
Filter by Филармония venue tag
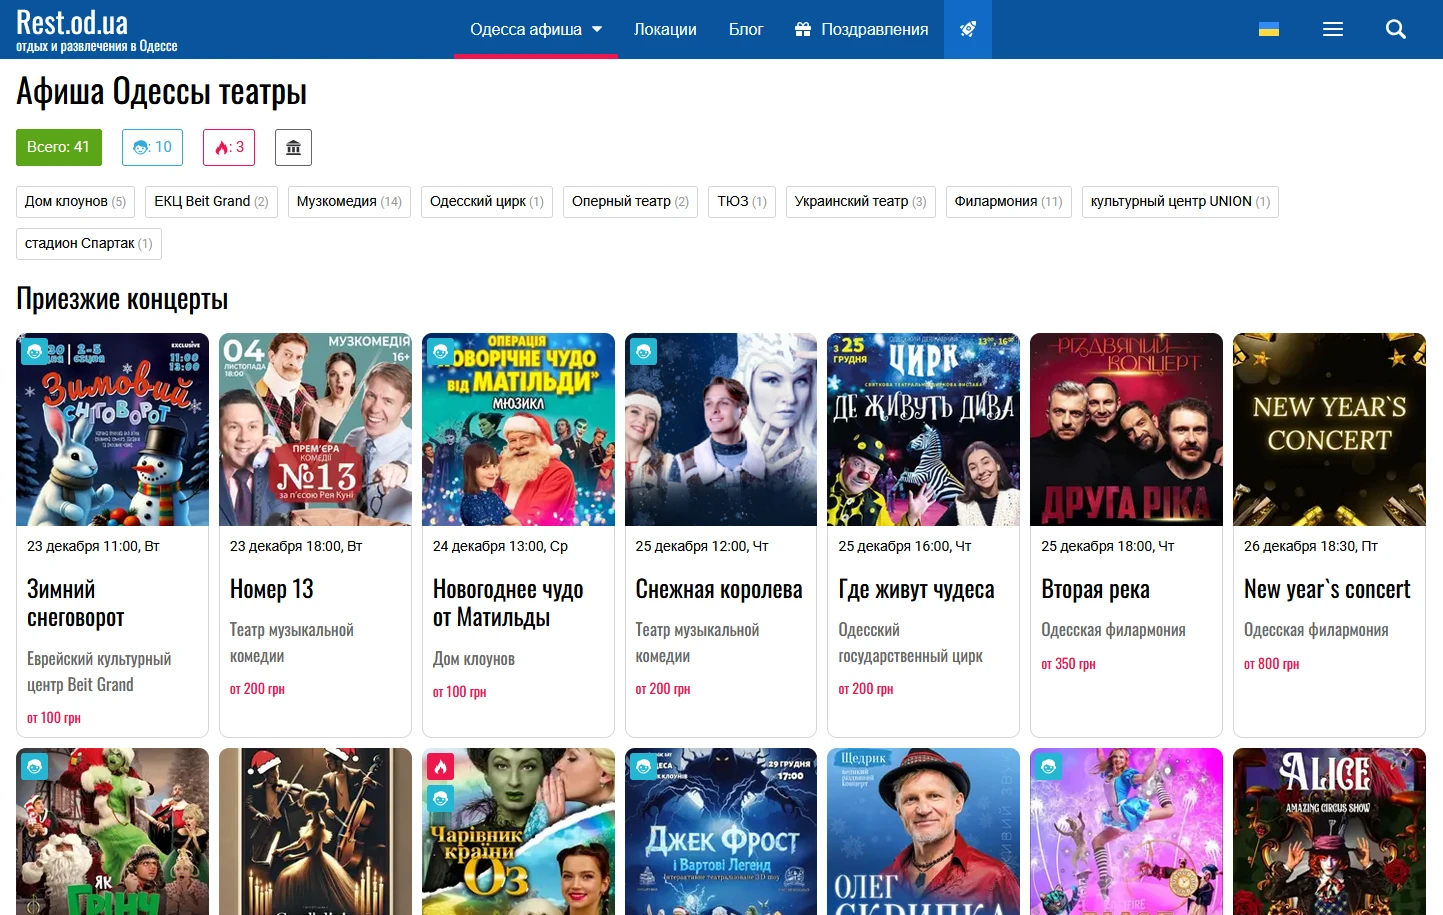point(1008,201)
